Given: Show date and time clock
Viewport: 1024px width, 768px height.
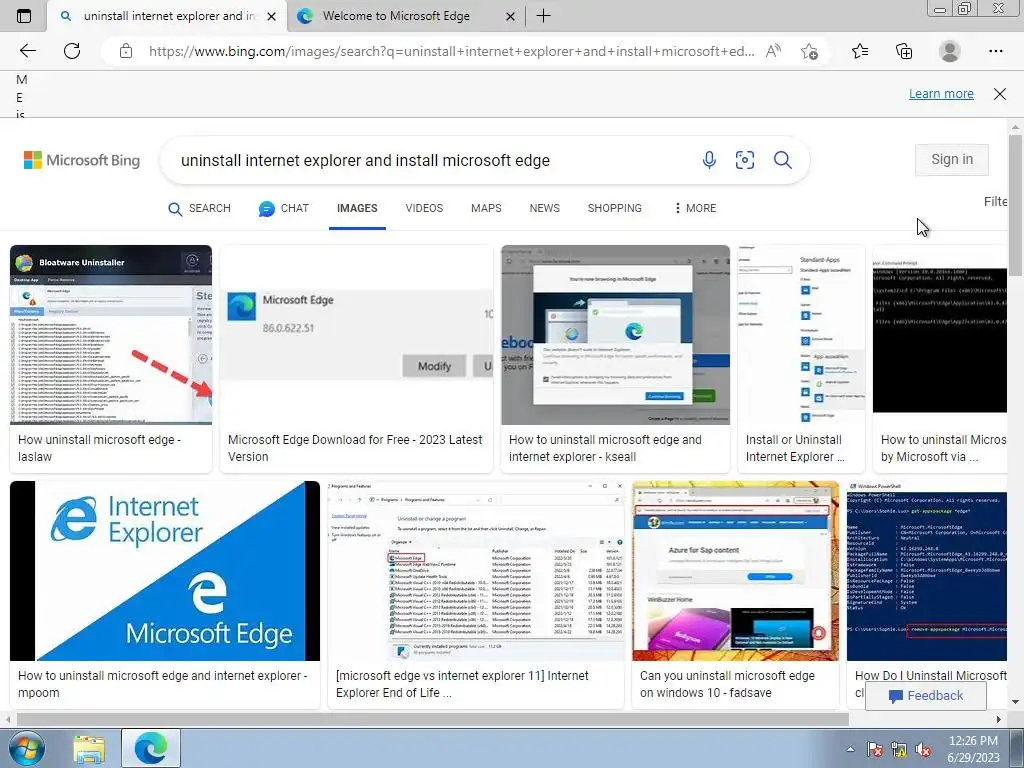Looking at the screenshot, I should pos(973,749).
